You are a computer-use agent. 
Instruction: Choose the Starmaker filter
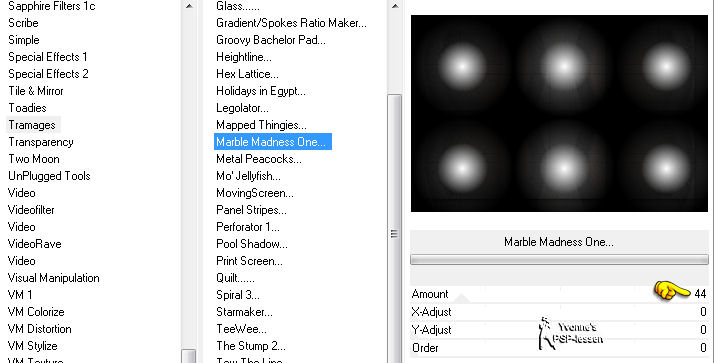244,312
